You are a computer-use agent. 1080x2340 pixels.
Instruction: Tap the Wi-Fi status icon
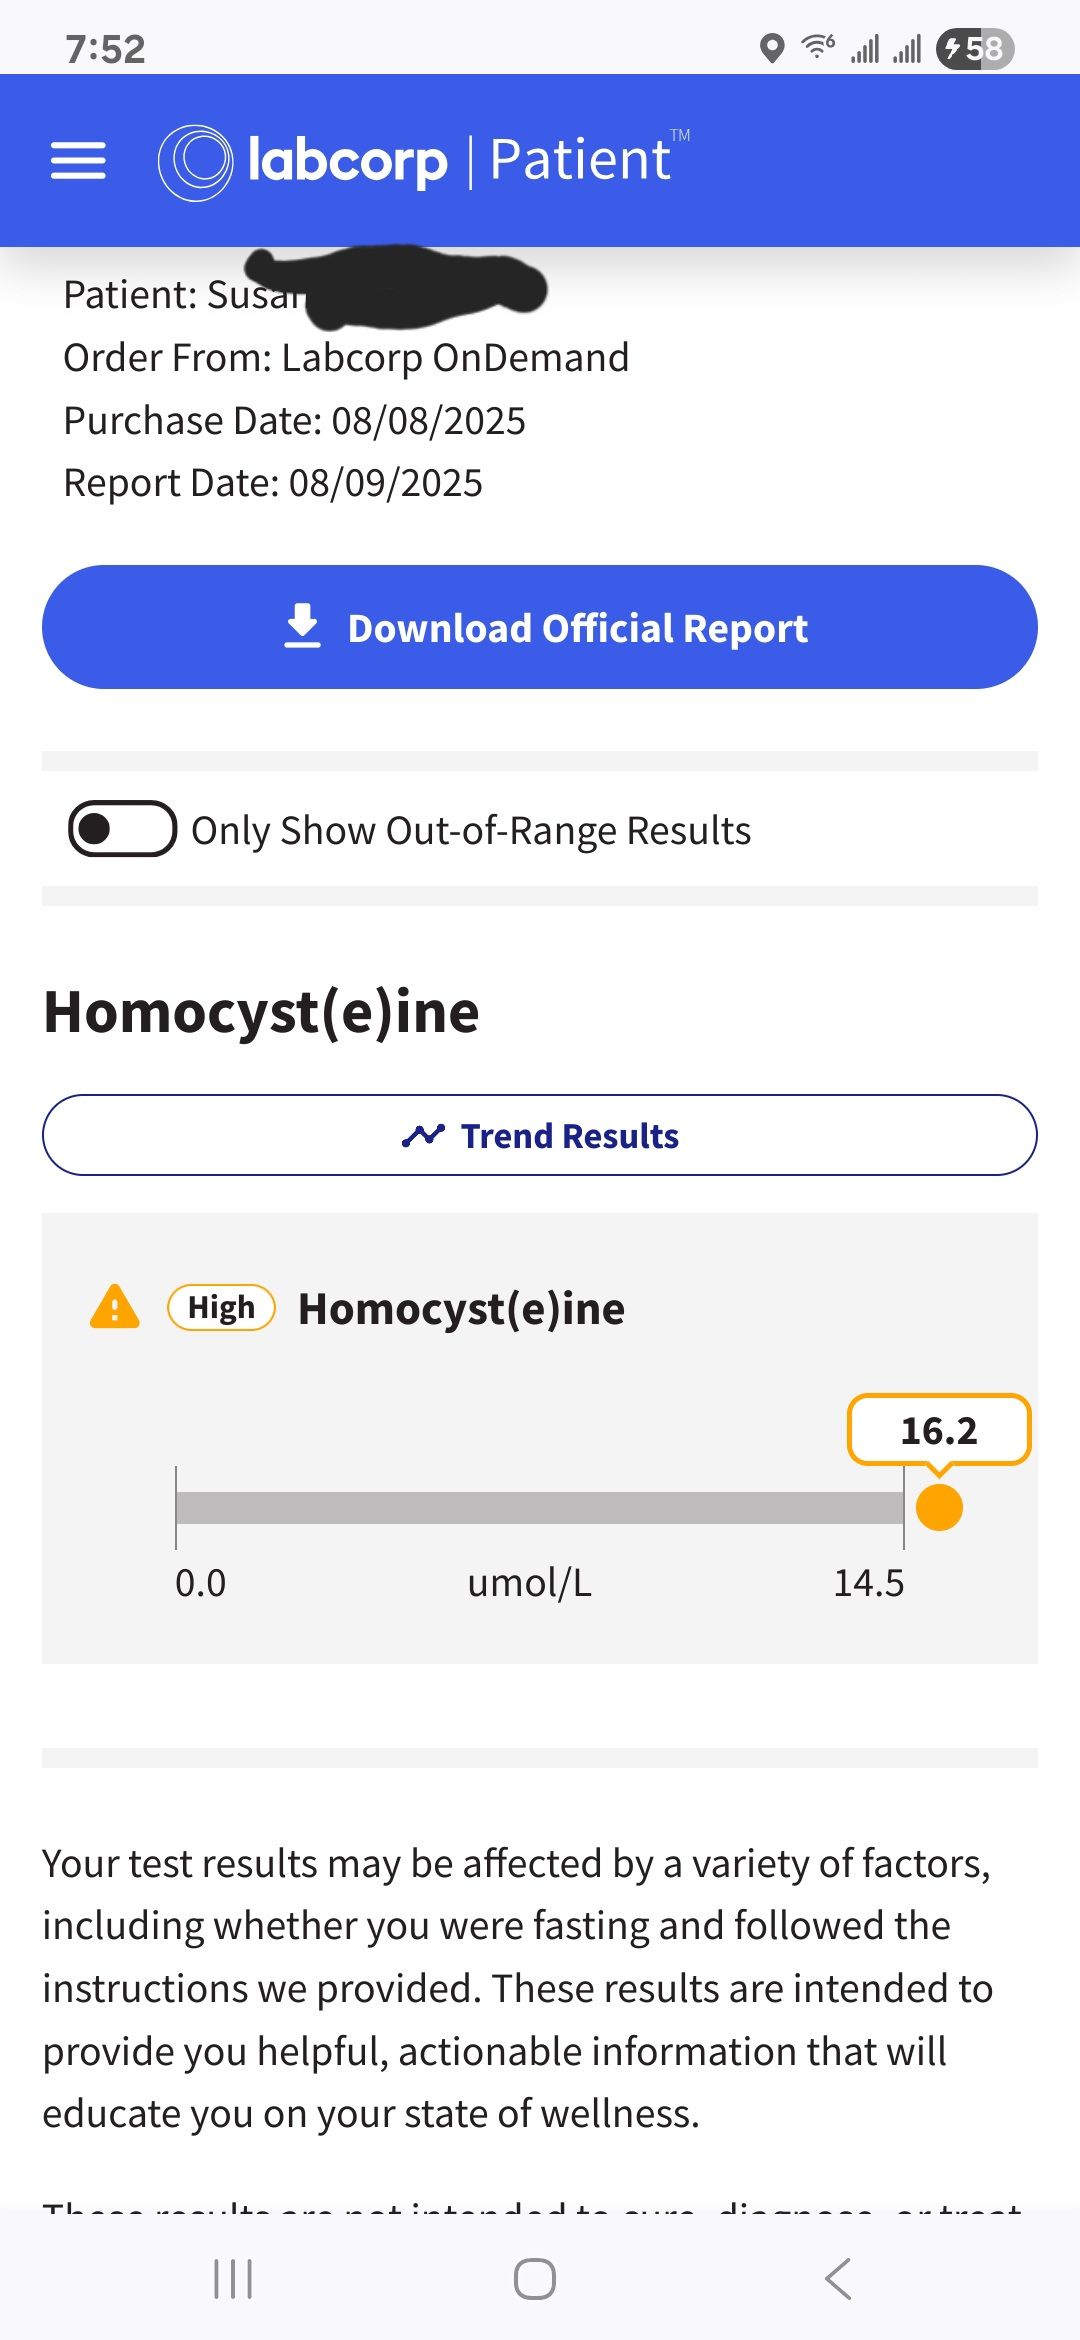point(818,47)
